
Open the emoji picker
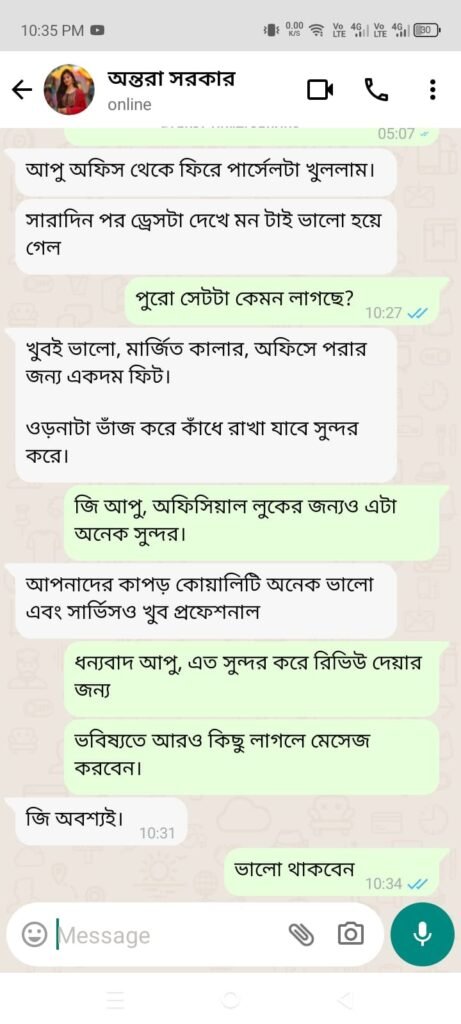pos(33,935)
